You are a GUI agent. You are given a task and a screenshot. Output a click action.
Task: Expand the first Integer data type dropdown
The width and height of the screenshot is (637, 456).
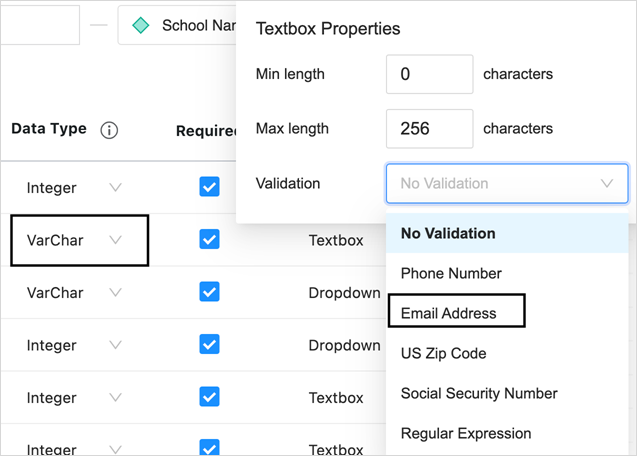115,188
